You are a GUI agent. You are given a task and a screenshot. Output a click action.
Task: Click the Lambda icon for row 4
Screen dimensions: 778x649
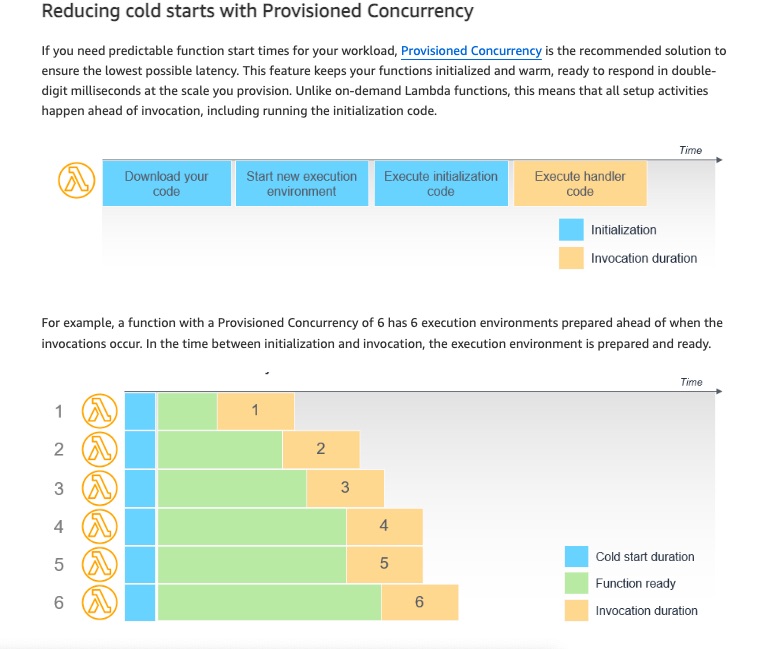100,526
